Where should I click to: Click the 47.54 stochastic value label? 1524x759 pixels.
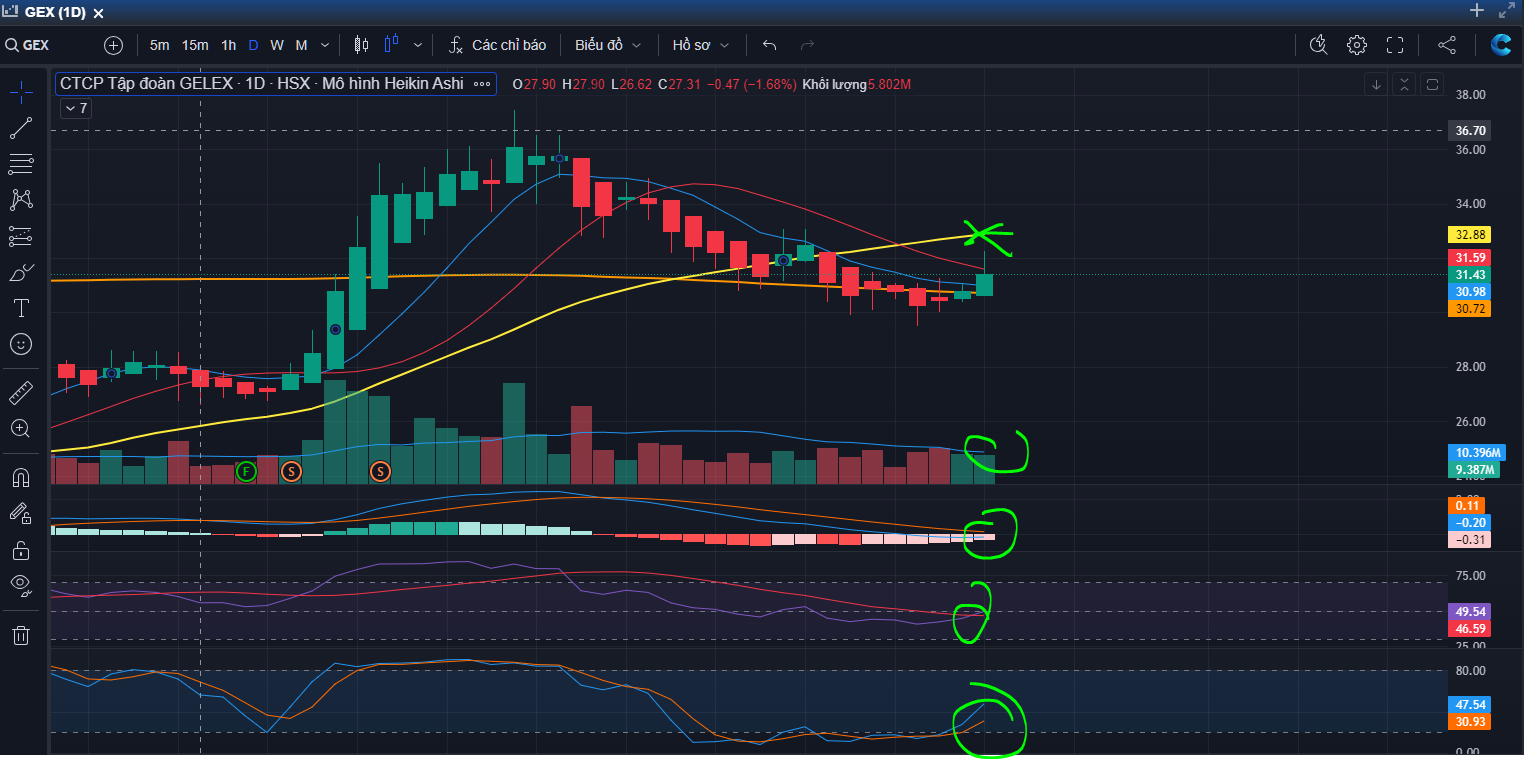1470,704
